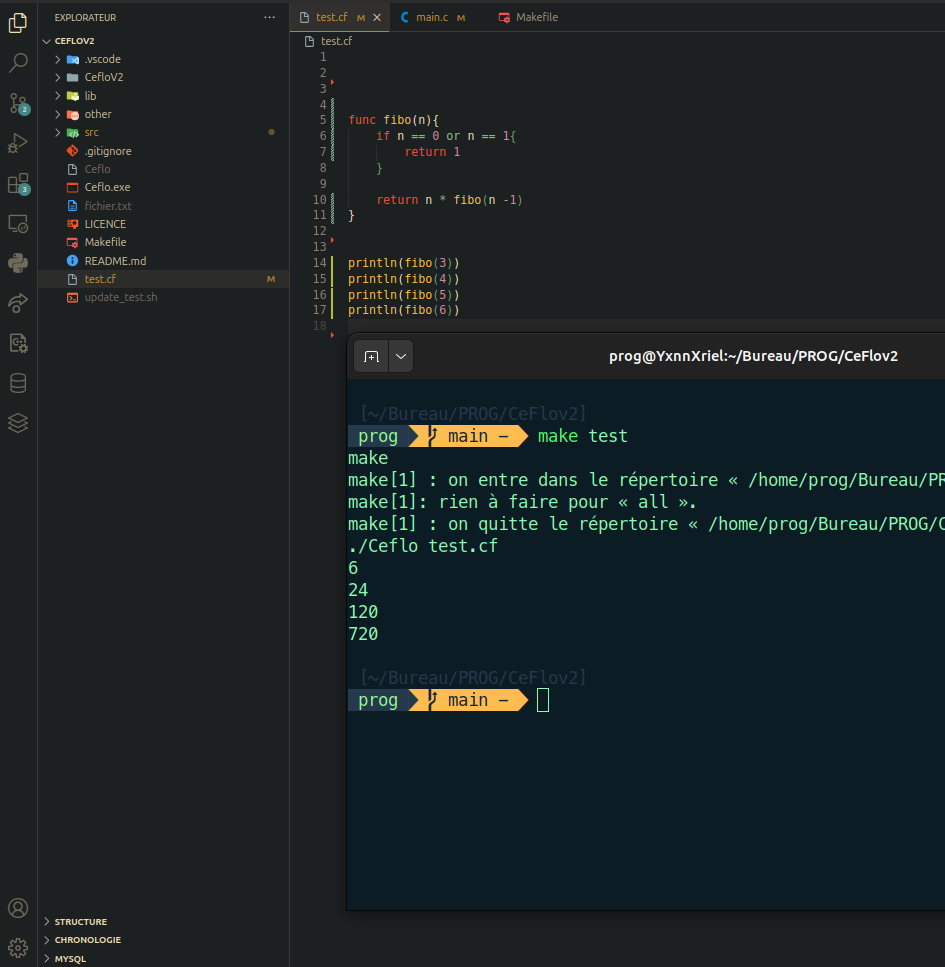Screen dimensions: 945x967
Task: Expand the other folder
Action: pyautogui.click(x=57, y=114)
